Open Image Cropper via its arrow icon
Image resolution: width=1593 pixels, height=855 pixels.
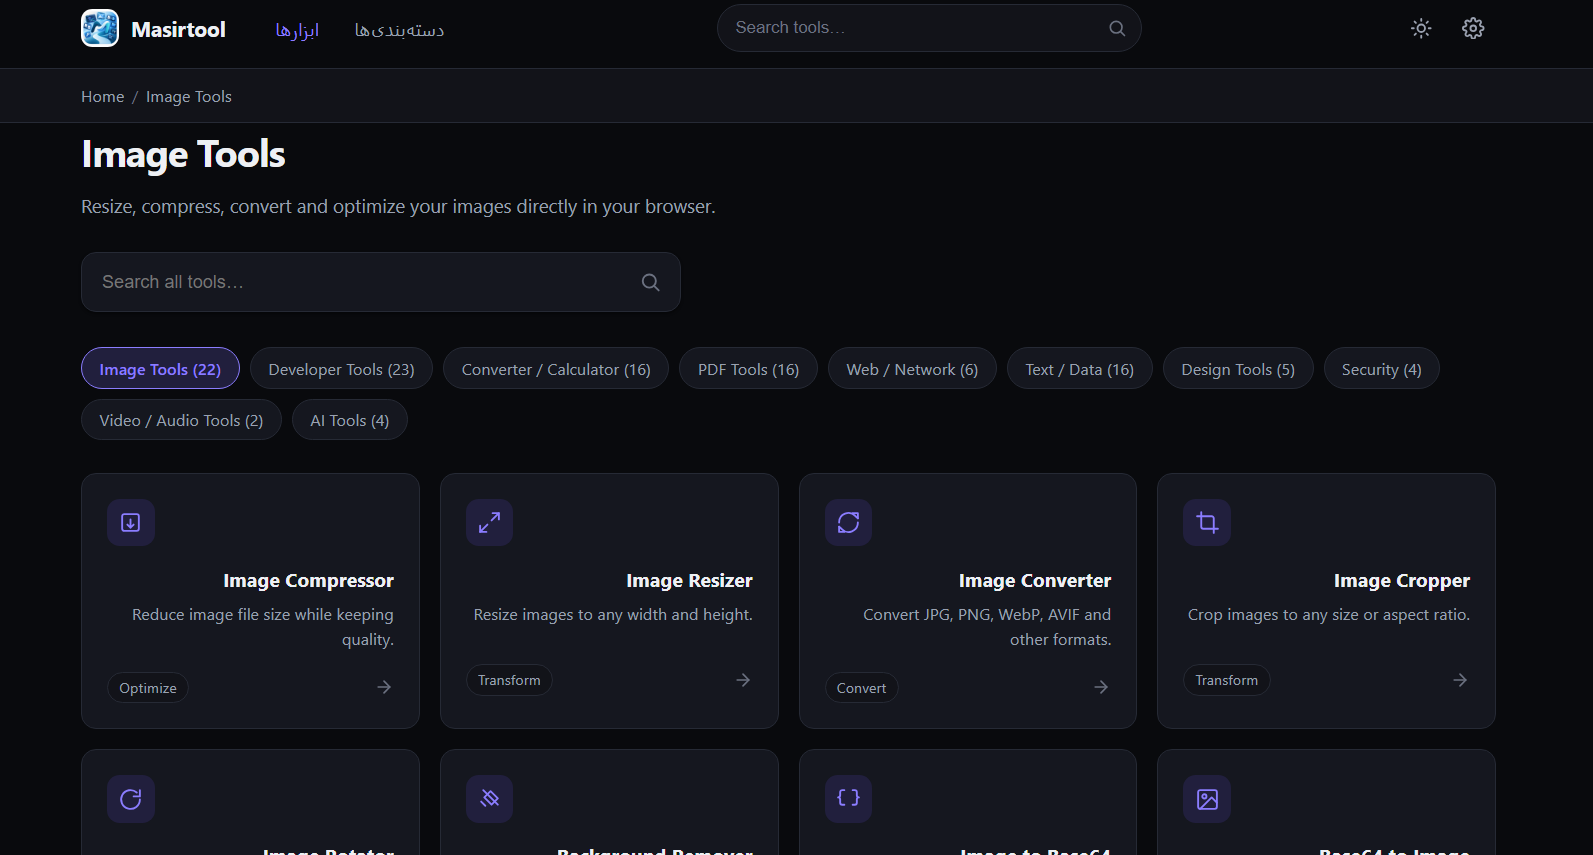point(1460,680)
